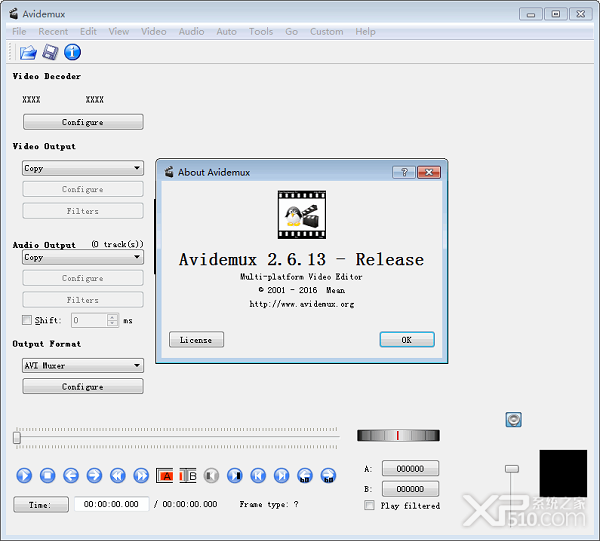
Task: Click the timeline position slider handle
Action: (17, 438)
